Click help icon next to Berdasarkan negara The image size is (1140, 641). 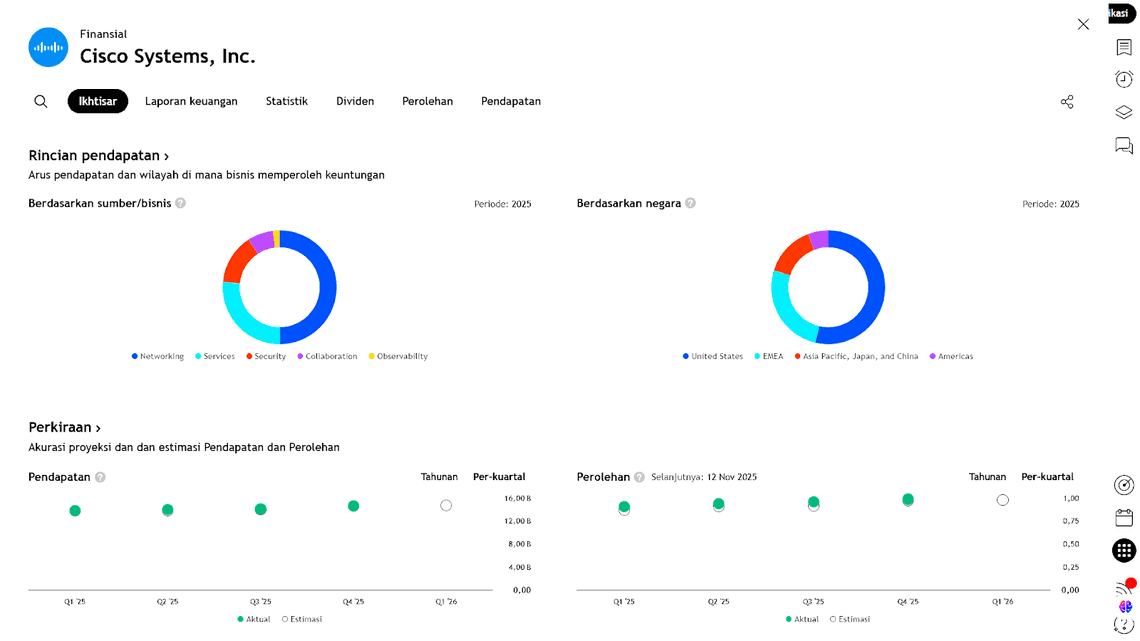690,203
